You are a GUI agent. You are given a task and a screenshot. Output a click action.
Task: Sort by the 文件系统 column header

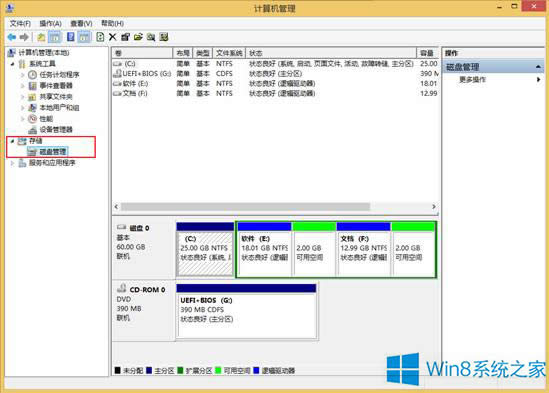point(229,53)
